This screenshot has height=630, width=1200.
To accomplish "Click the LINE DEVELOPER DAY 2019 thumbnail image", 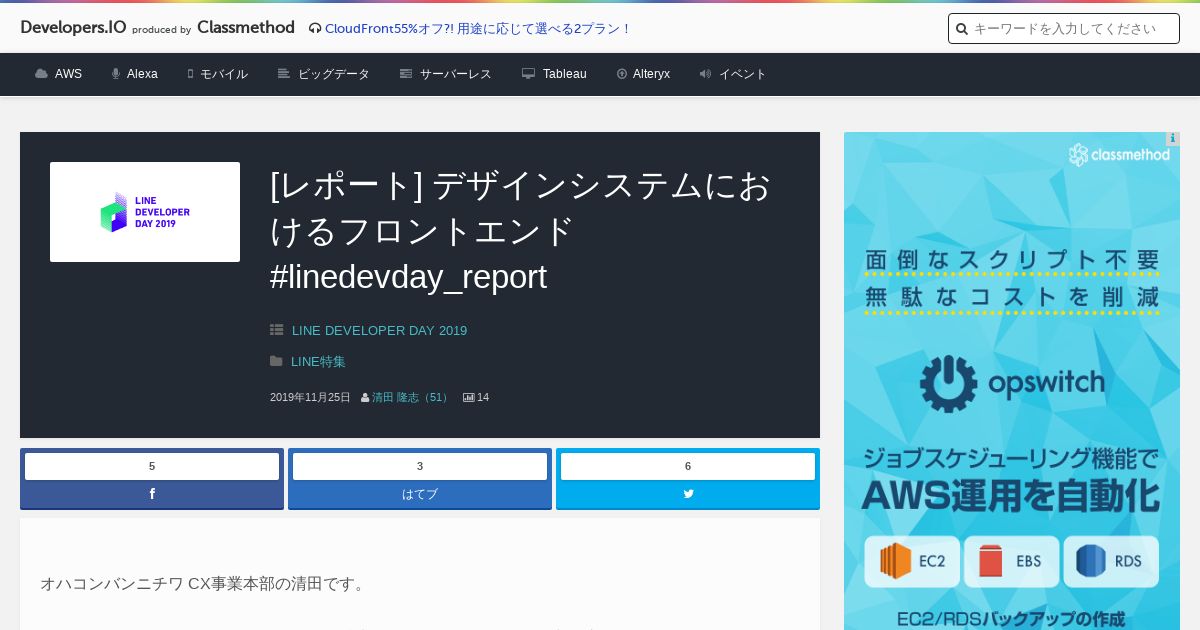I will click(145, 212).
